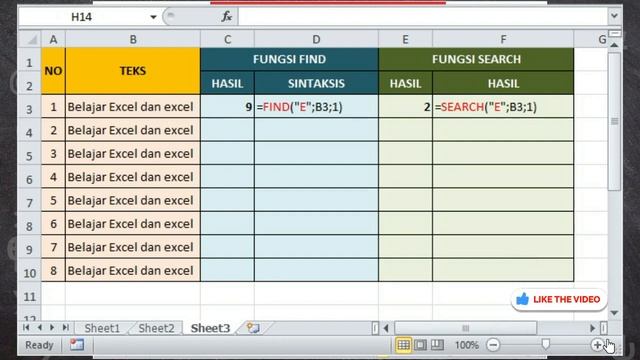The image size is (640, 360).
Task: Go to first sheet navigation arrow
Action: tap(26, 327)
